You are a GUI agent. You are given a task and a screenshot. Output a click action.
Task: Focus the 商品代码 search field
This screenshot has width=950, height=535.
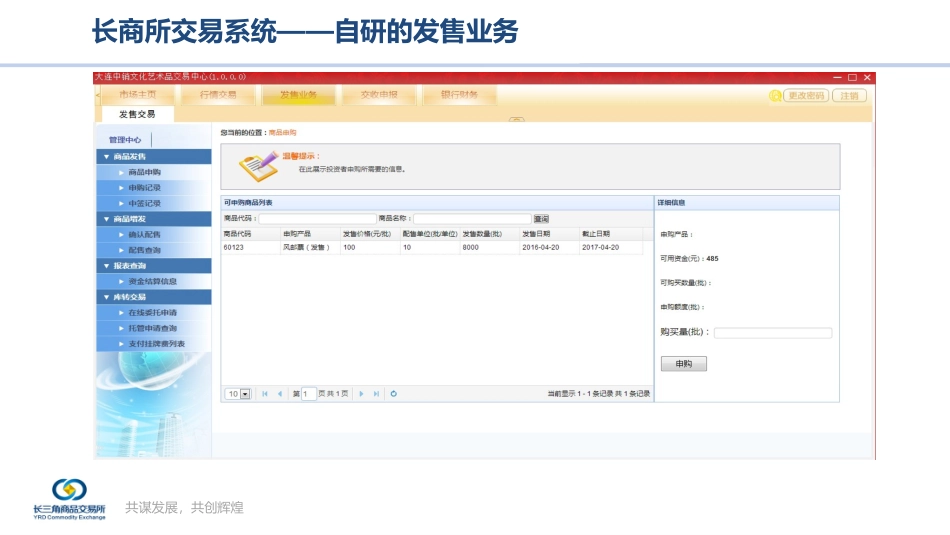(x=317, y=219)
